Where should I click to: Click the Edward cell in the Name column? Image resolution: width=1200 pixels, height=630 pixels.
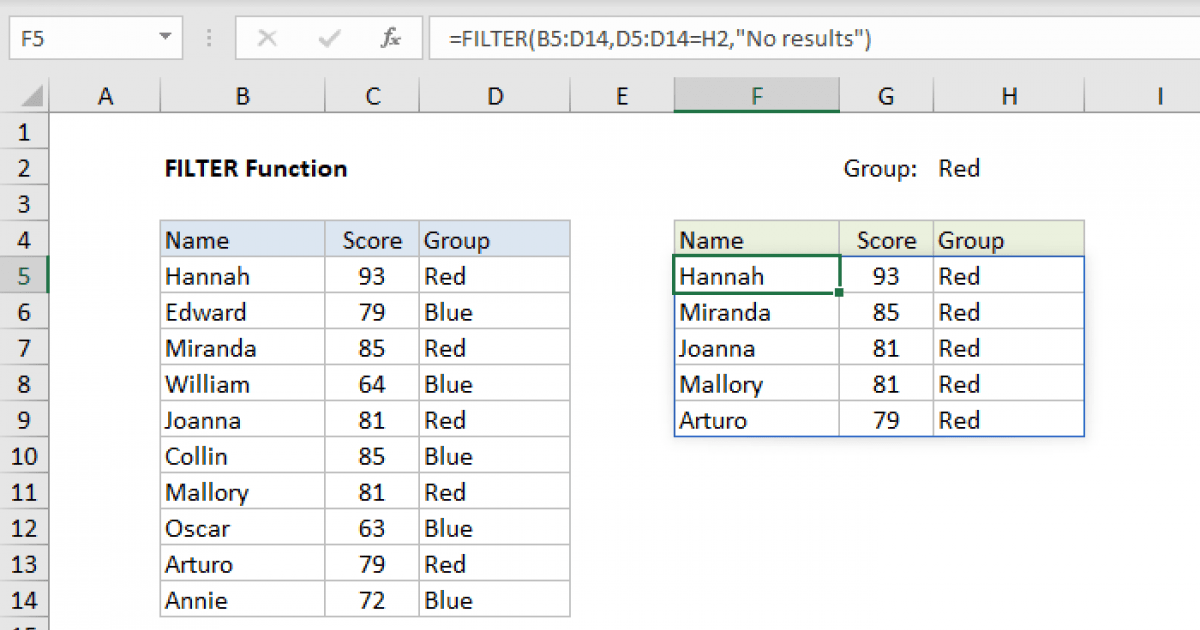(x=242, y=312)
